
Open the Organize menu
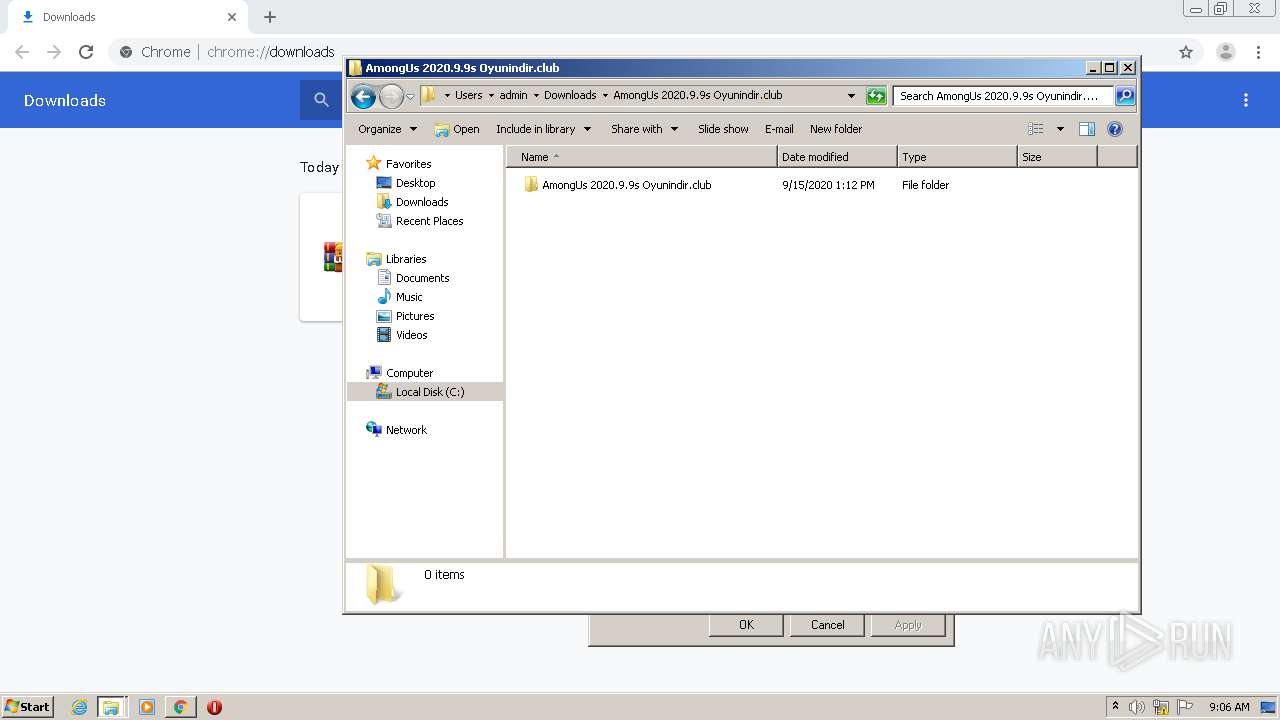click(387, 129)
